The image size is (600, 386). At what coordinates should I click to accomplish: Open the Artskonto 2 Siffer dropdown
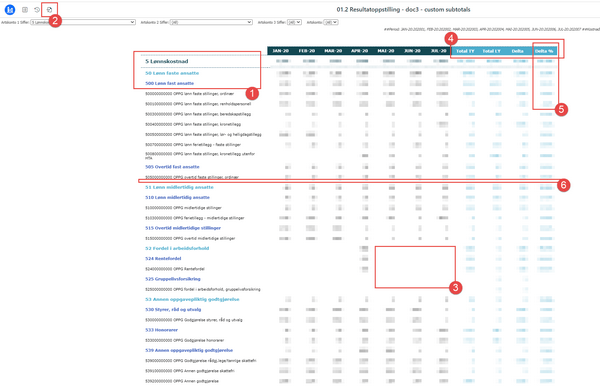pyautogui.click(x=211, y=22)
